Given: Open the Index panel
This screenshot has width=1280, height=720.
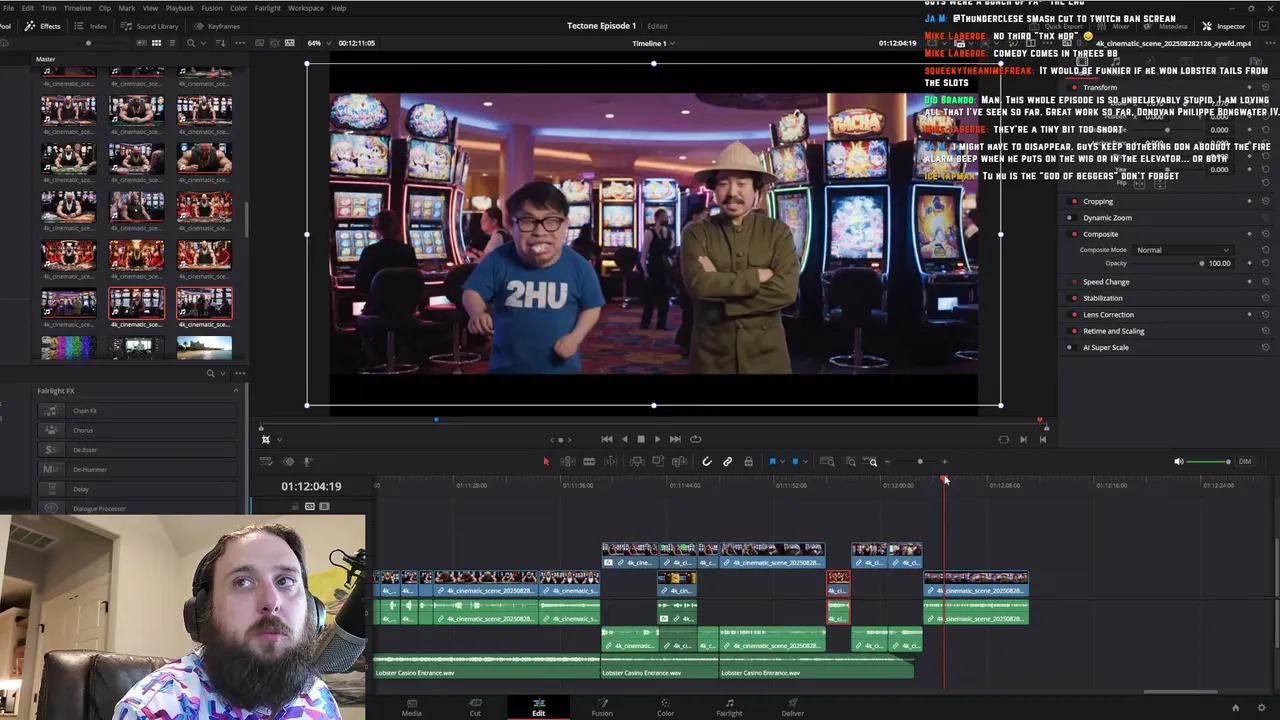Looking at the screenshot, I should (92, 26).
